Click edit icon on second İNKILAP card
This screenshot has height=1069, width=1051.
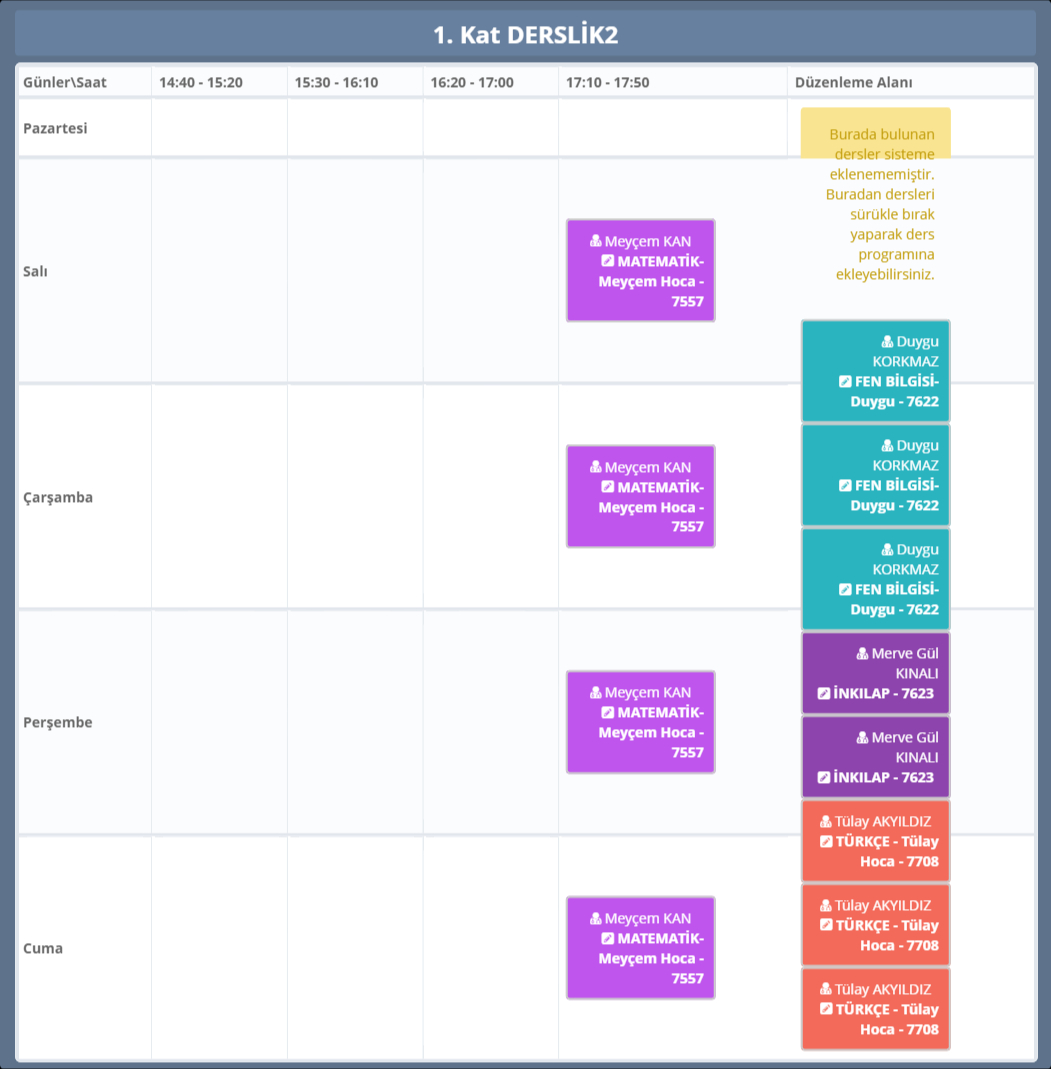[x=824, y=777]
